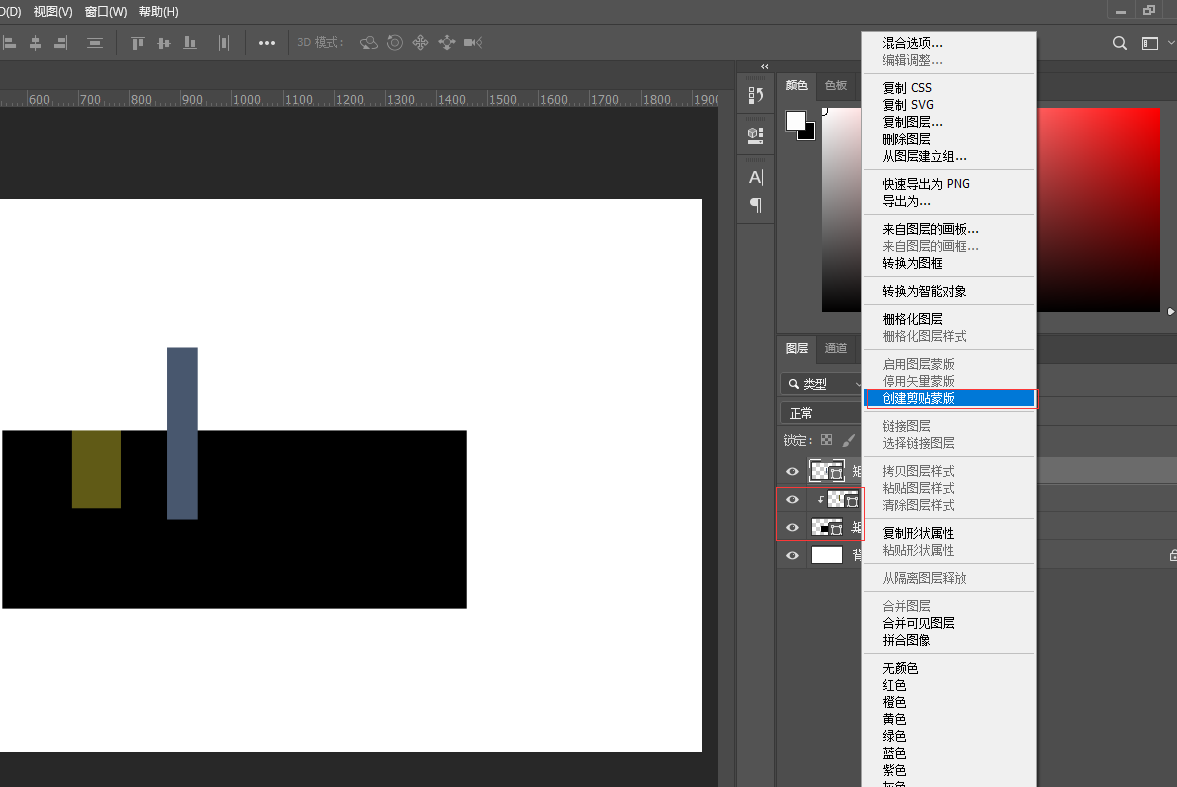Open the layer filter type dropdown
This screenshot has width=1177, height=787.
coord(822,384)
